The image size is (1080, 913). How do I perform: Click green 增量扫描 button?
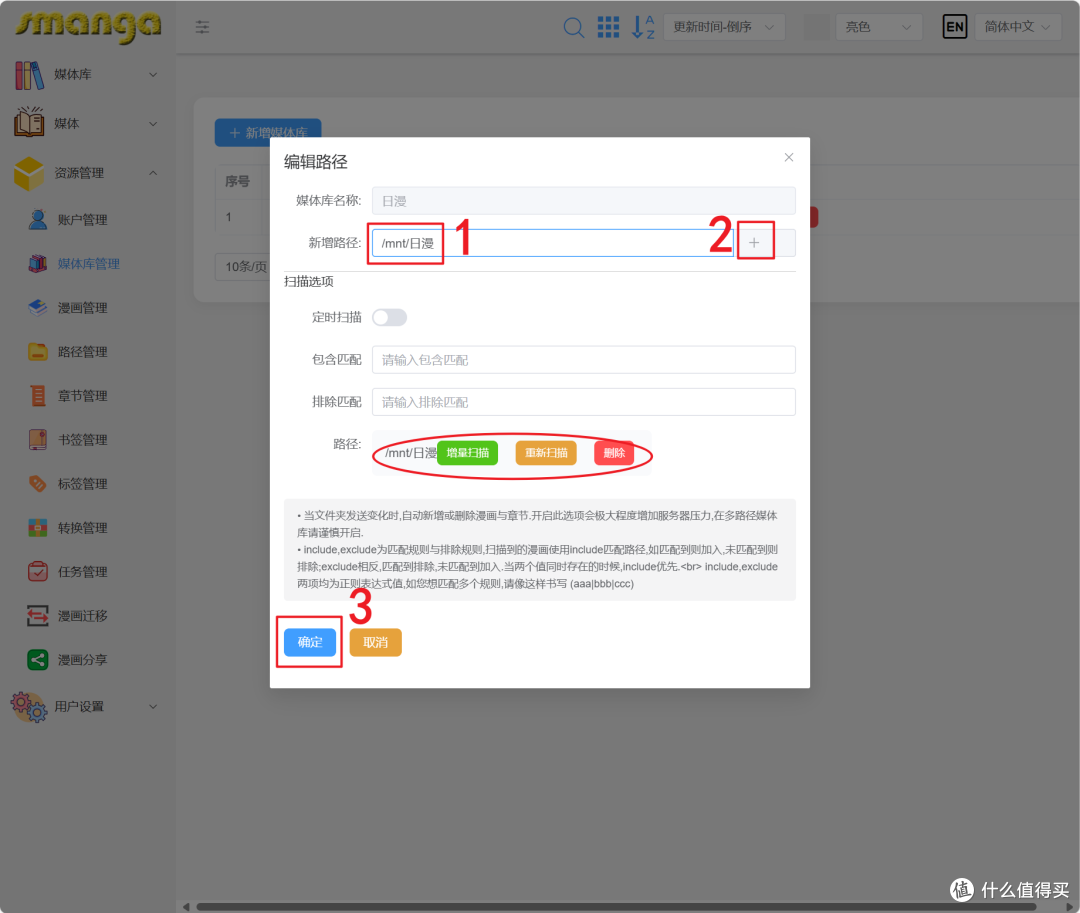click(x=468, y=452)
